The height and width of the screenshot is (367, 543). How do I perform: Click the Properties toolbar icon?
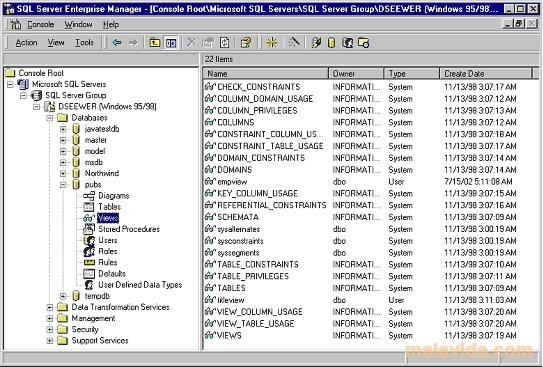(x=208, y=43)
